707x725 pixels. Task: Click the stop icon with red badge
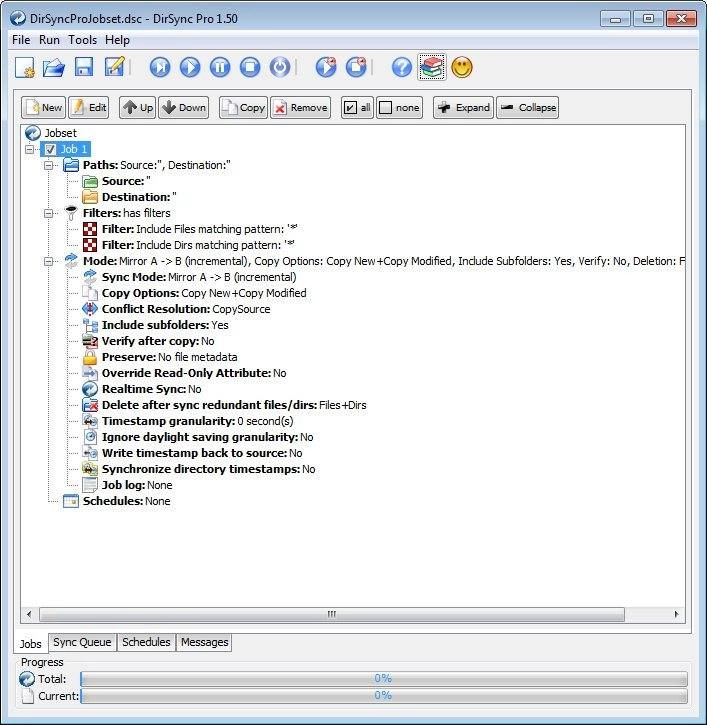point(356,68)
